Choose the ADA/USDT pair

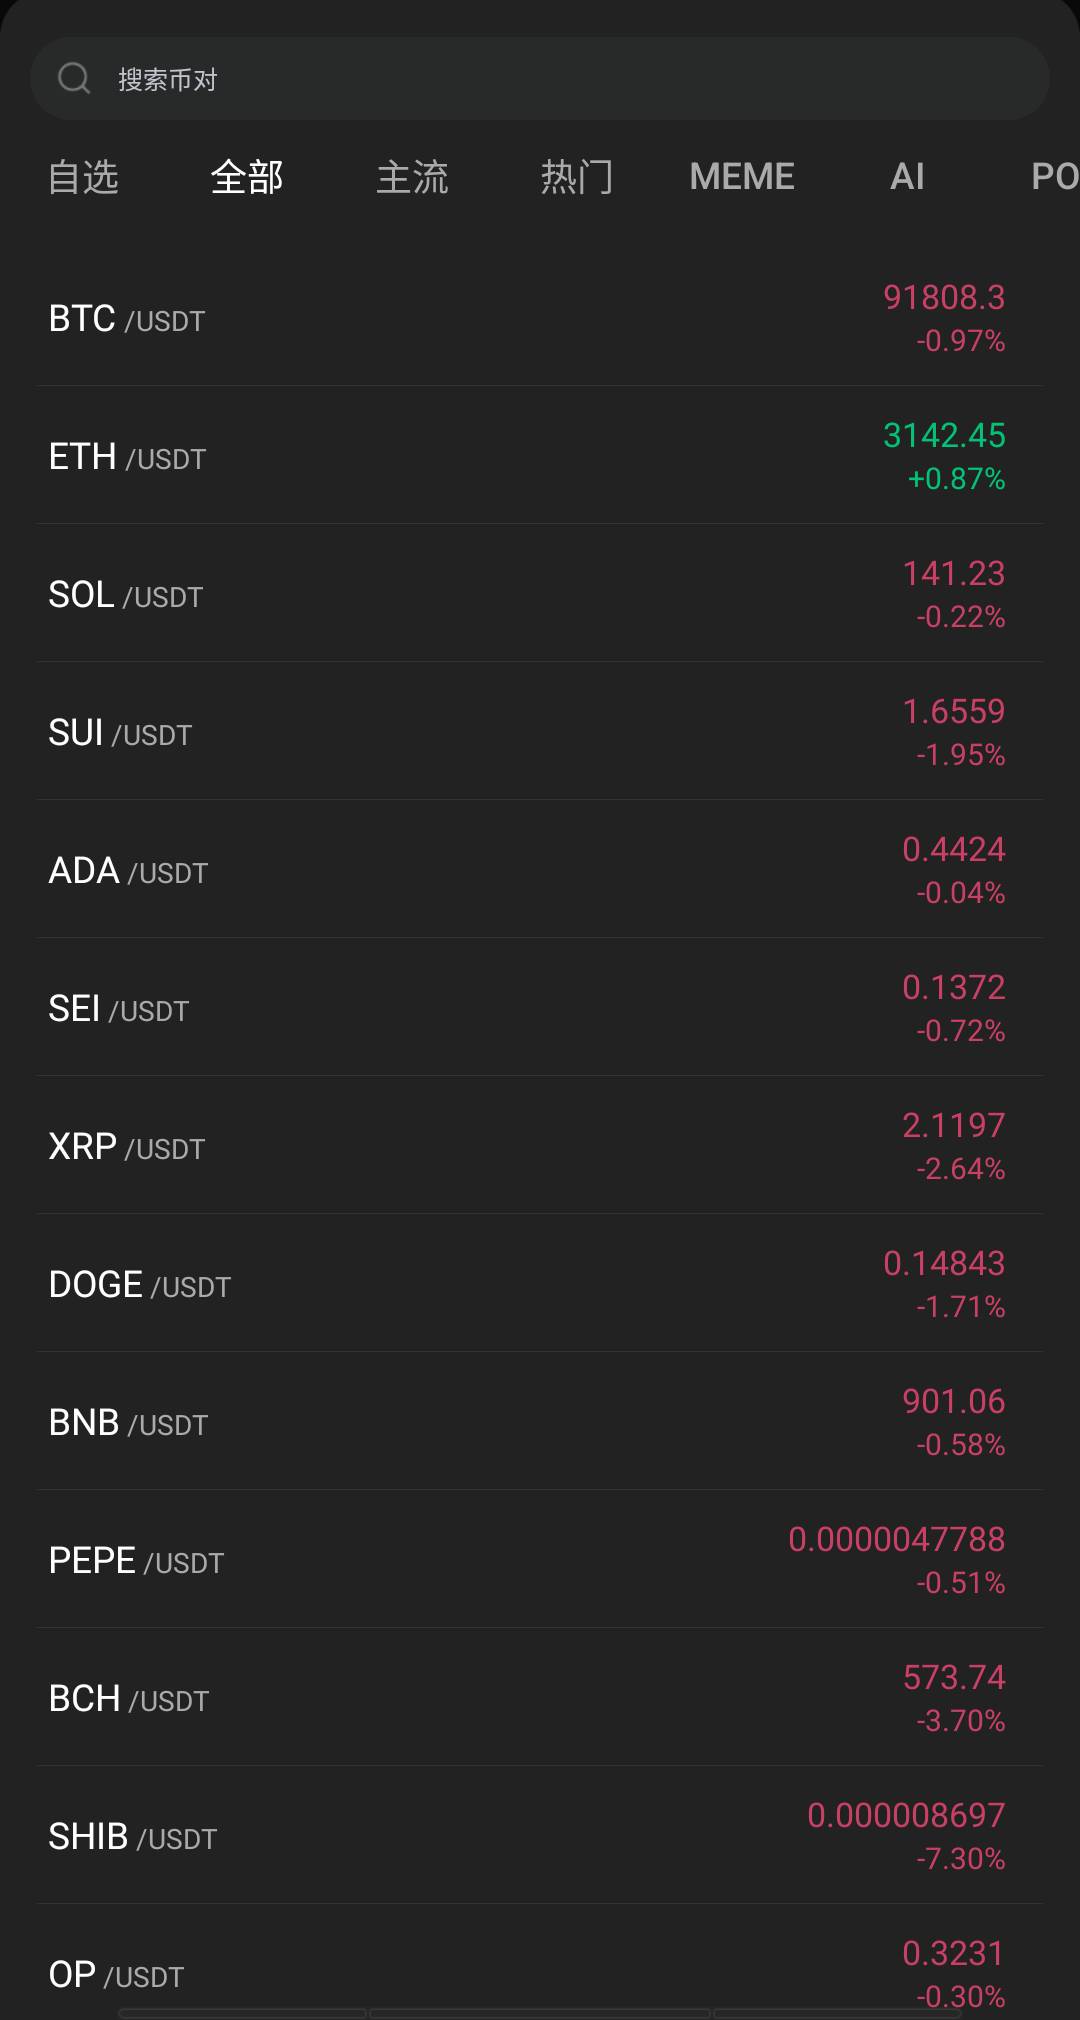click(x=128, y=871)
